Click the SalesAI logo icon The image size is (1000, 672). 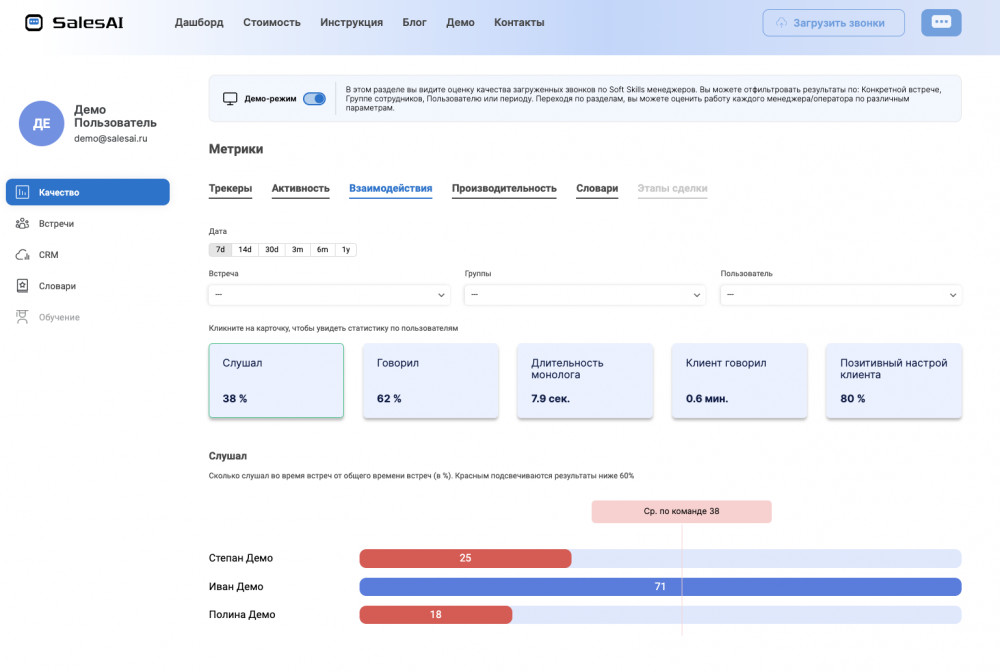pos(34,22)
